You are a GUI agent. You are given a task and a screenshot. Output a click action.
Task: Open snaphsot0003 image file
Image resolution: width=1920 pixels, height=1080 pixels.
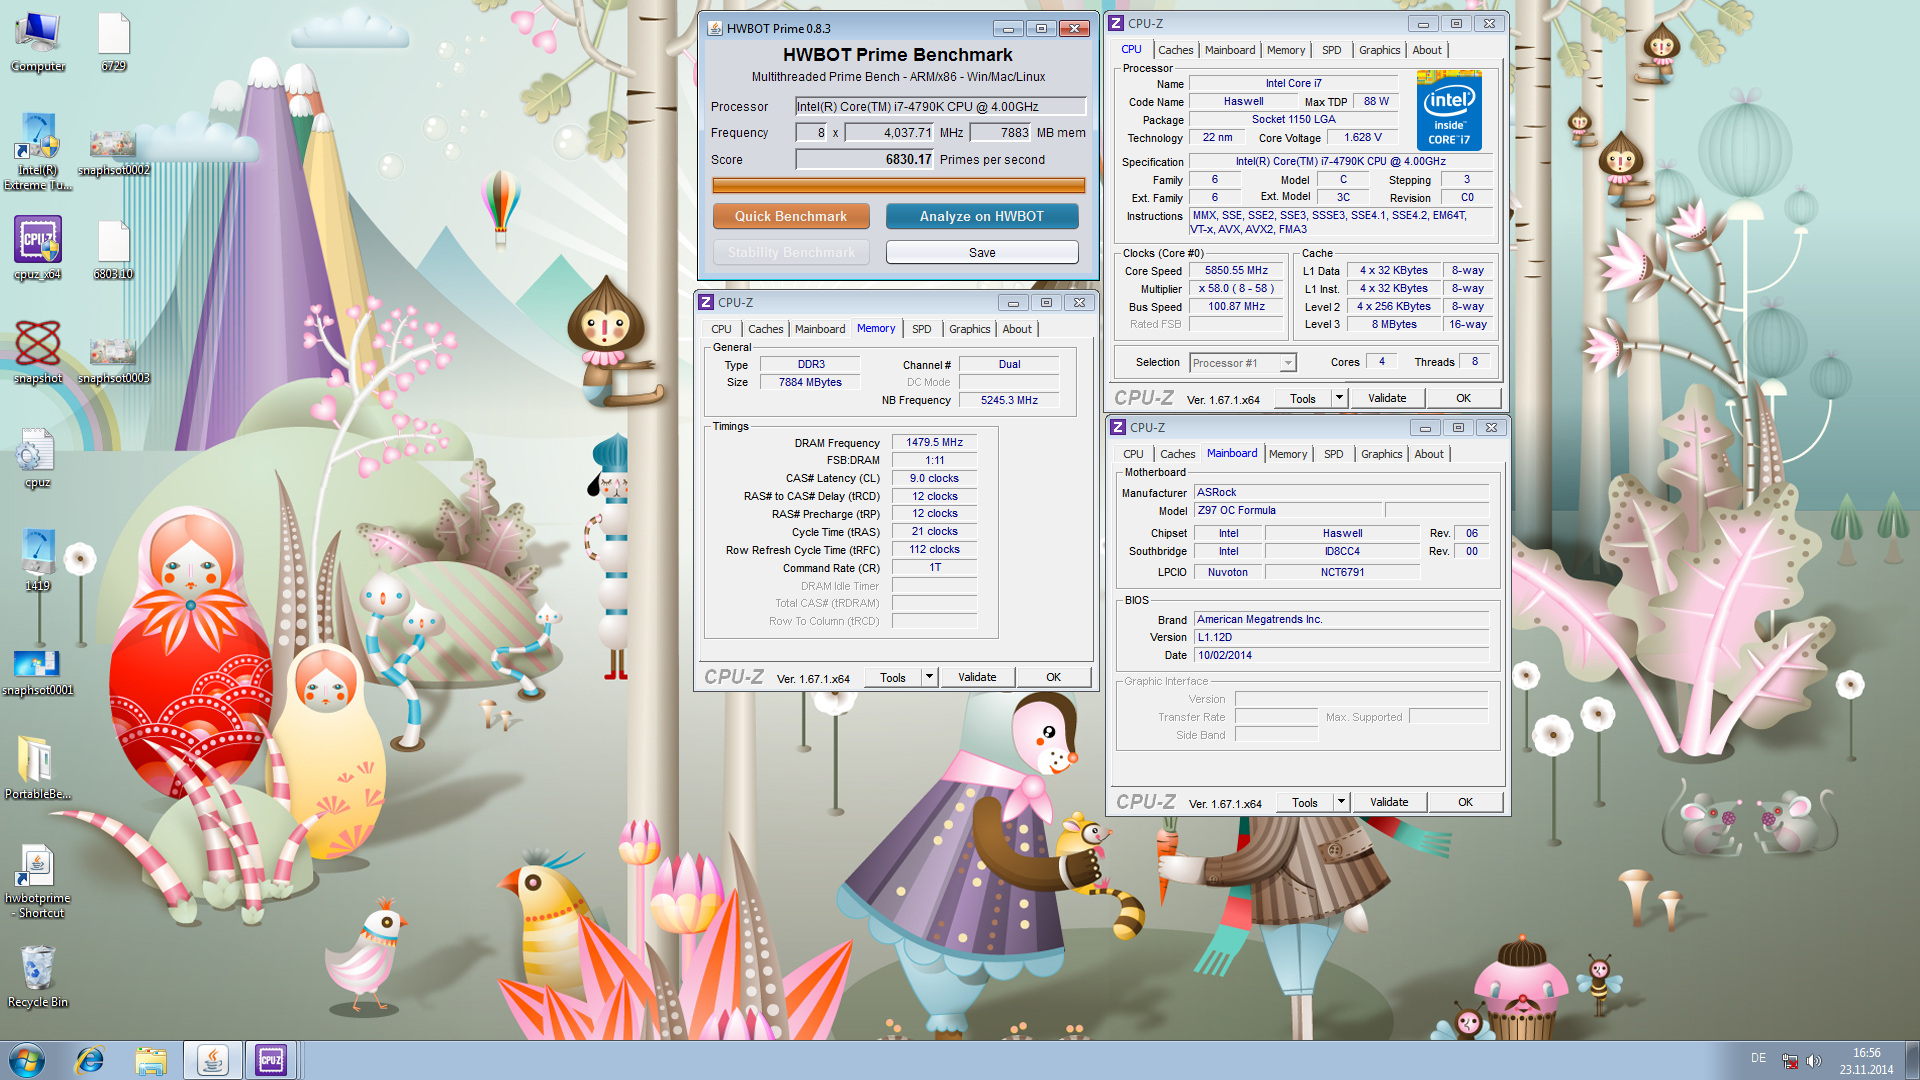[113, 360]
